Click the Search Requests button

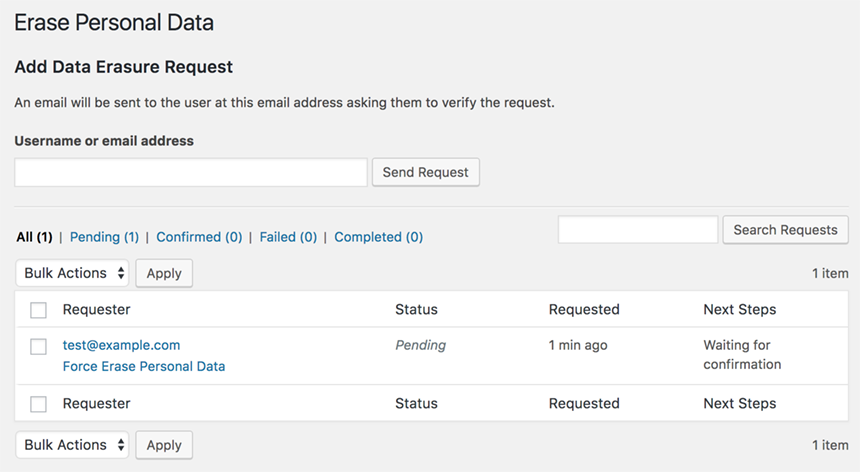pyautogui.click(x=785, y=230)
